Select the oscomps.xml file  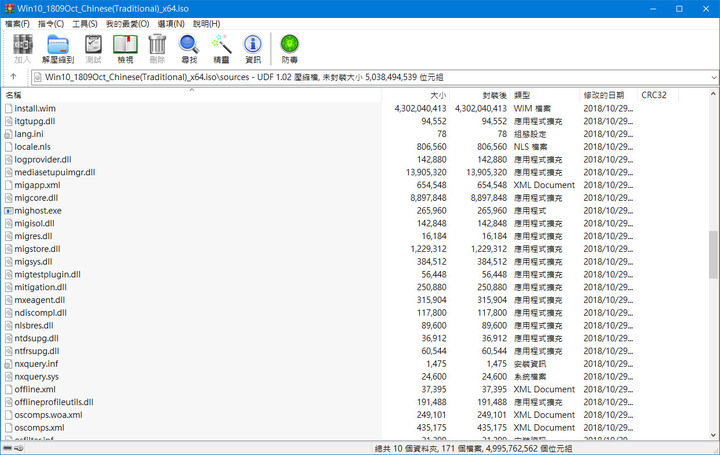(39, 428)
